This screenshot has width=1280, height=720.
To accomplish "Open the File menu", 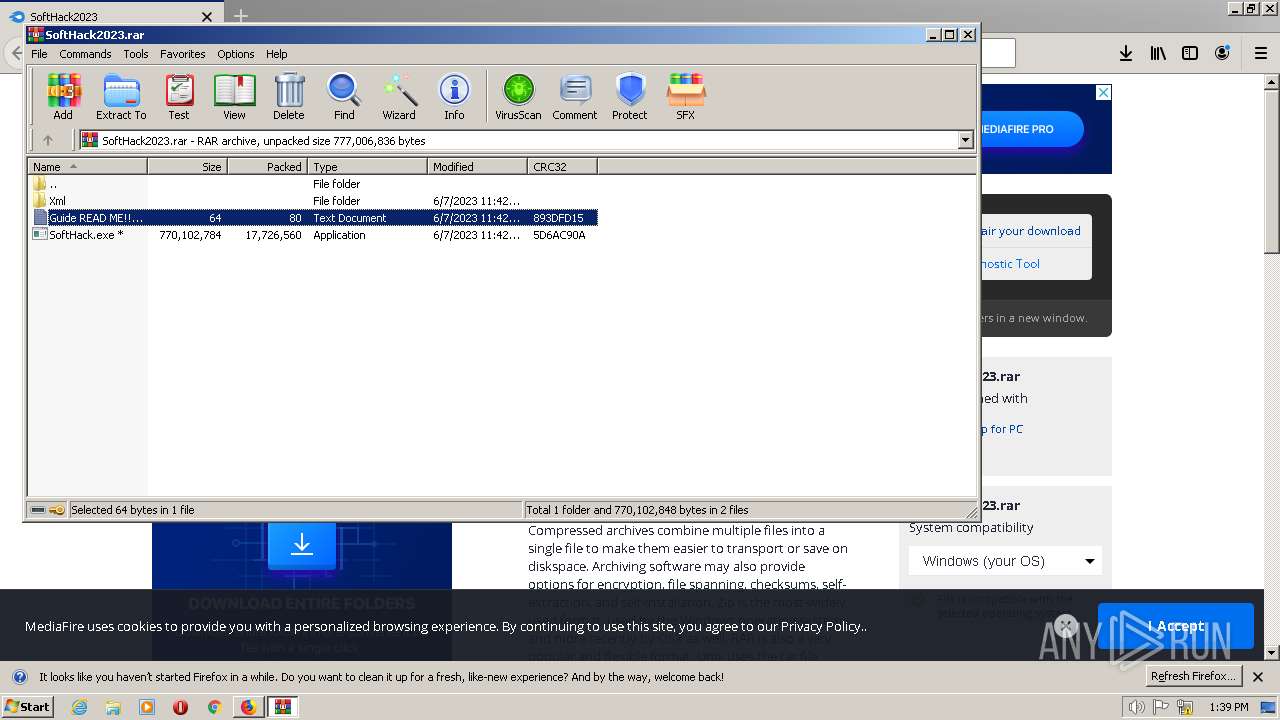I will click(x=39, y=54).
